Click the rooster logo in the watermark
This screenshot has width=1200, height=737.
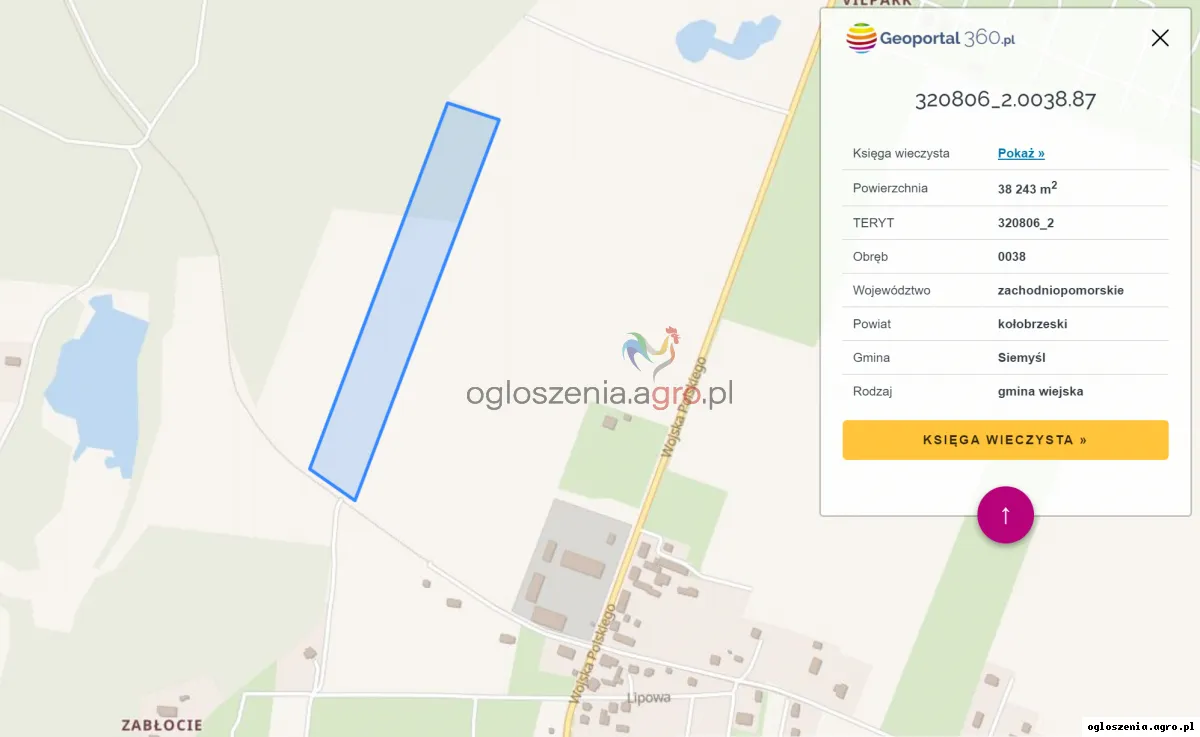[x=651, y=352]
